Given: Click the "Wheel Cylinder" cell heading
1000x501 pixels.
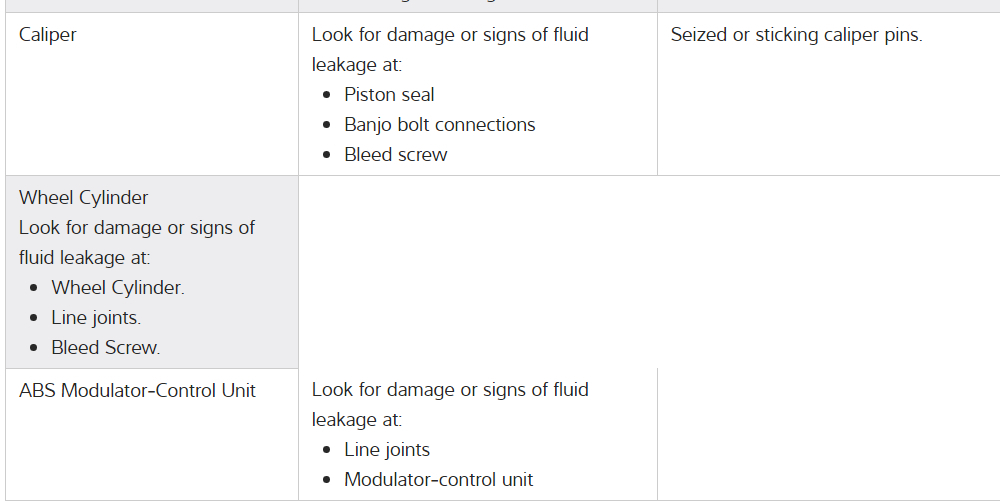Looking at the screenshot, I should [84, 198].
